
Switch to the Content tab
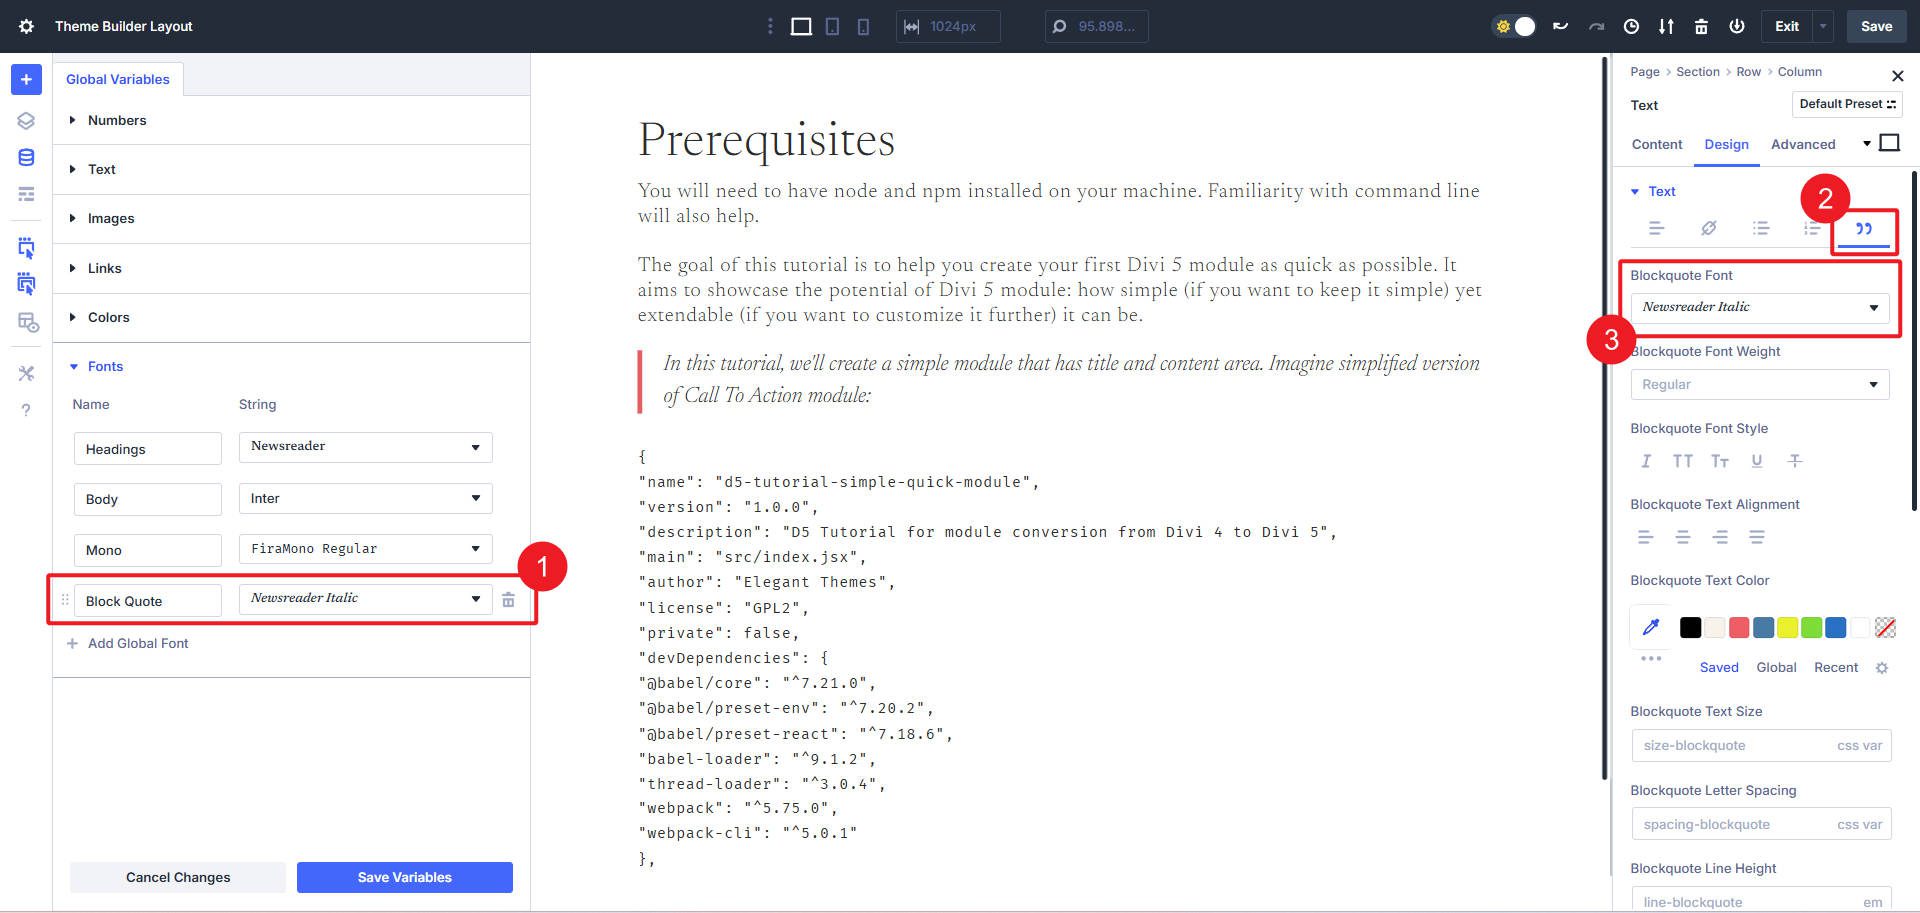pyautogui.click(x=1656, y=144)
